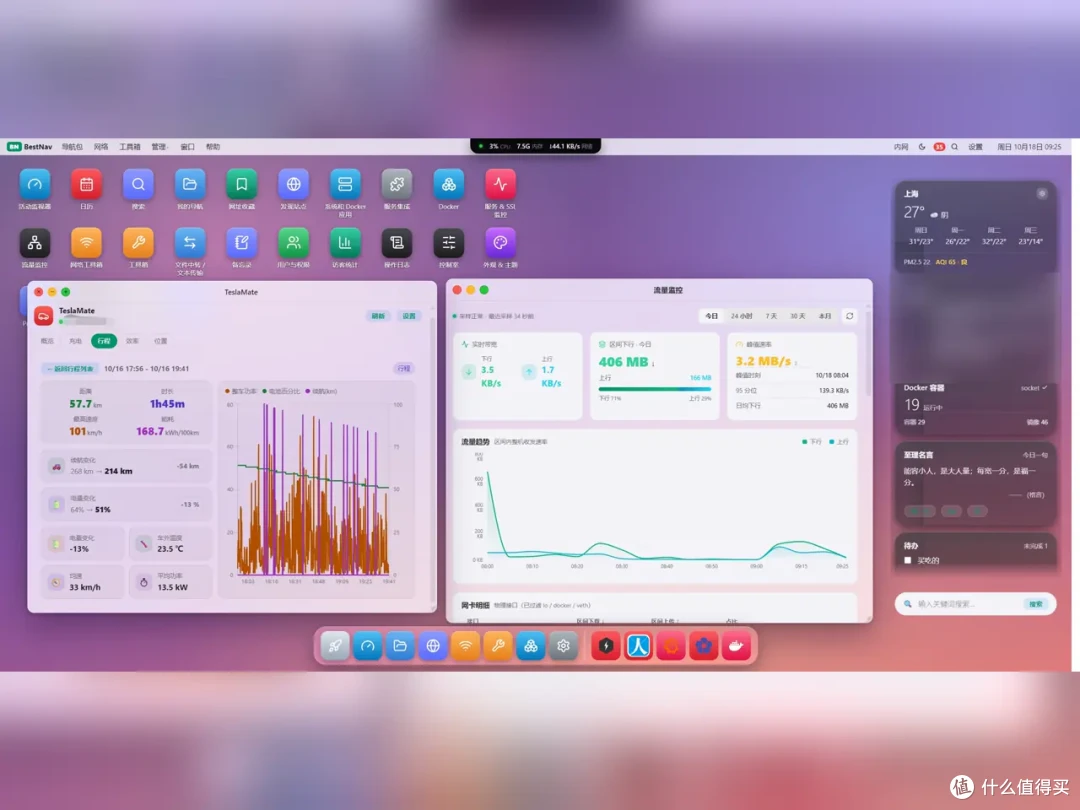This screenshot has width=1080, height=810.
Task: Click the rocket launcher icon in the dock
Action: coord(335,646)
